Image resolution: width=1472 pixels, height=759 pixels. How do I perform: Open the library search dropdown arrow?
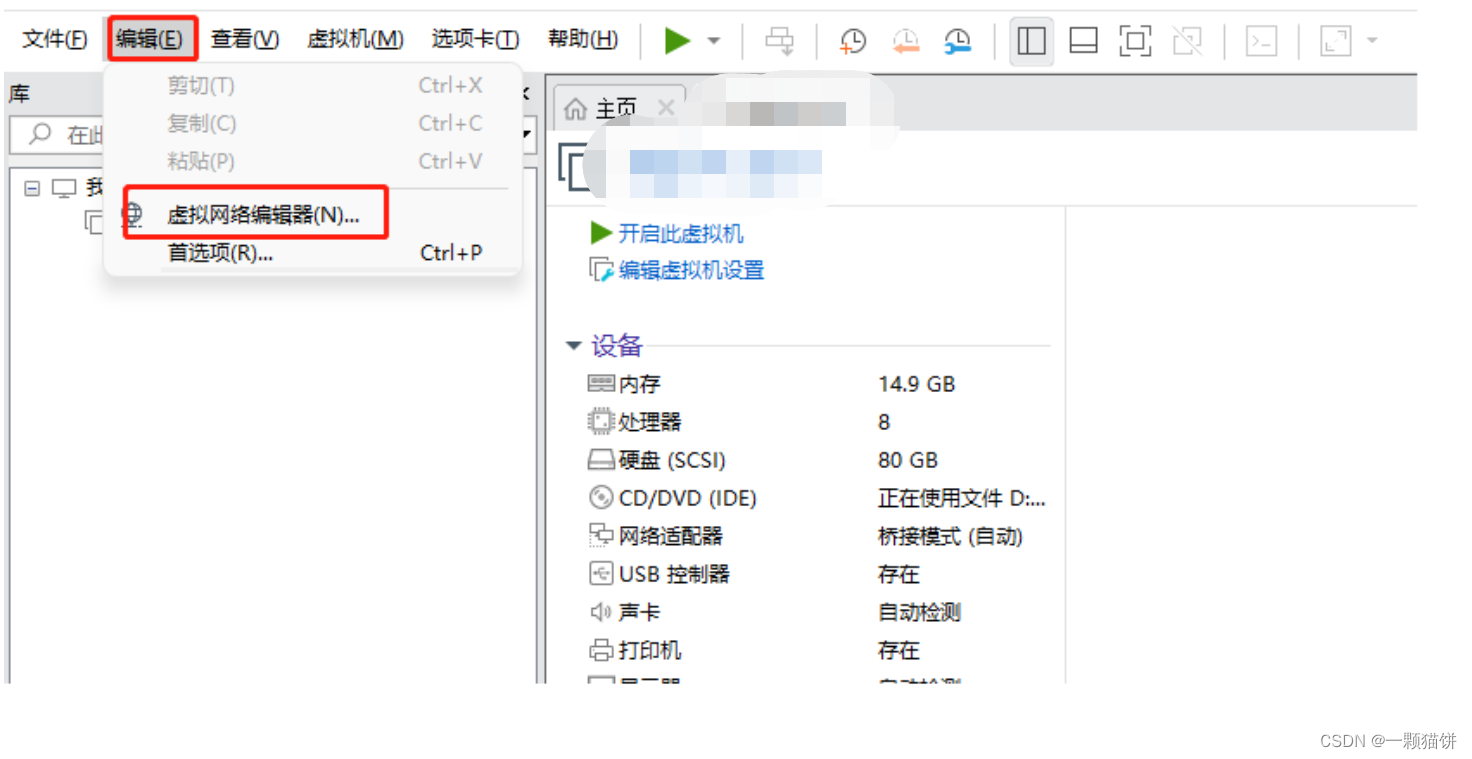(x=527, y=134)
